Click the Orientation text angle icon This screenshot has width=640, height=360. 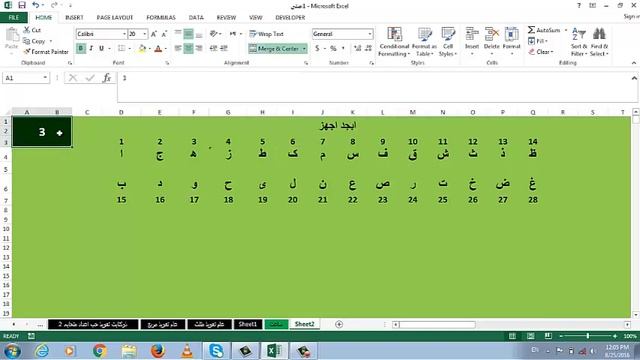coord(213,34)
